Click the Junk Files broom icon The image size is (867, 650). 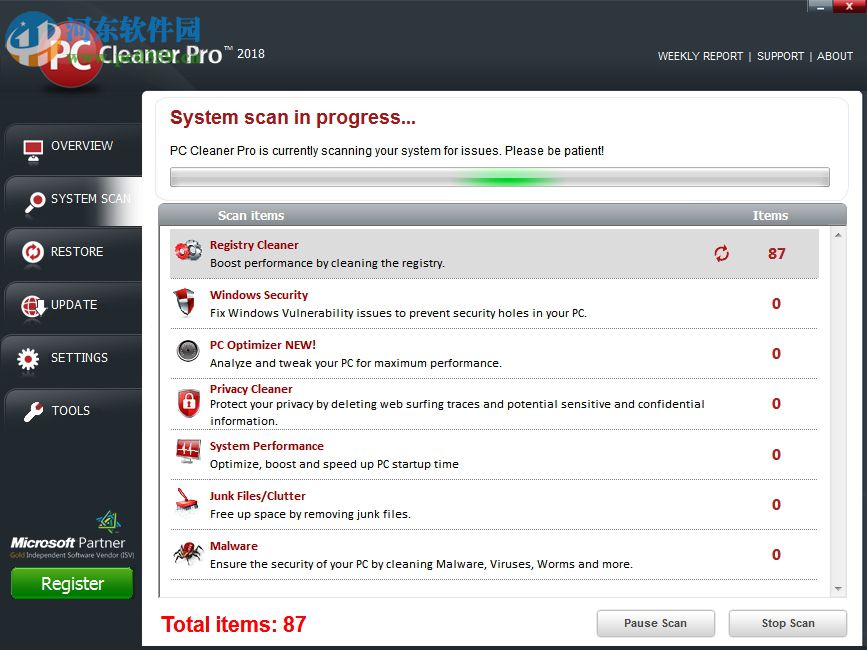188,502
